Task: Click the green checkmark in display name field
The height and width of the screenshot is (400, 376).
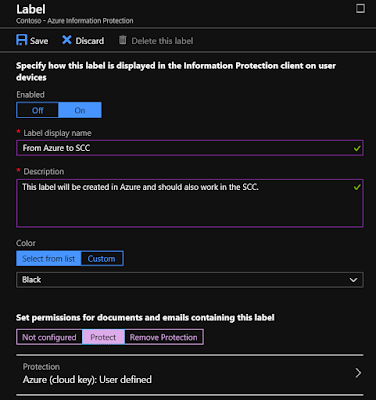Action: point(357,148)
